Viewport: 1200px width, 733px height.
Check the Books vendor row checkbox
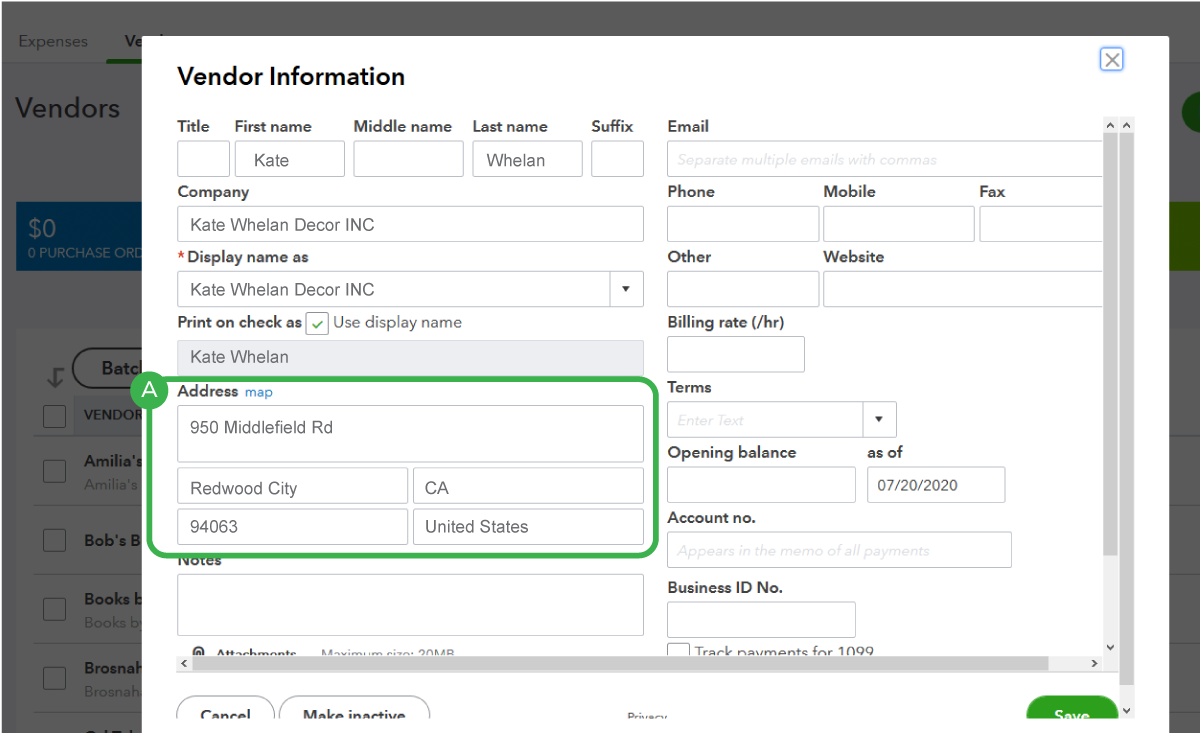point(54,609)
